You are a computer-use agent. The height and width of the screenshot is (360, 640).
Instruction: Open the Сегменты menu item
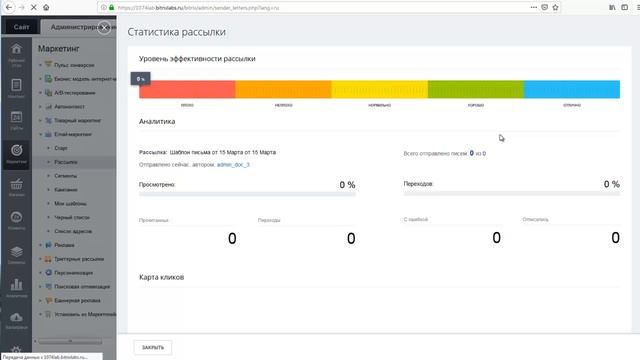pyautogui.click(x=65, y=176)
